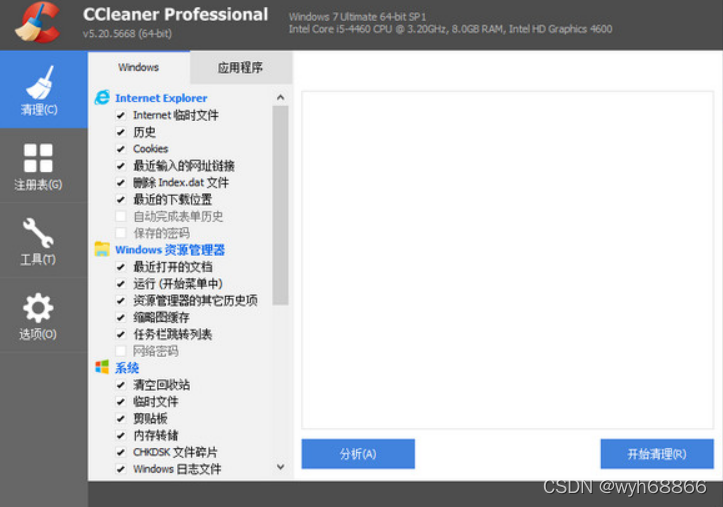Uncheck Internet 临时文件 checkbox
723x507 pixels.
coord(121,115)
